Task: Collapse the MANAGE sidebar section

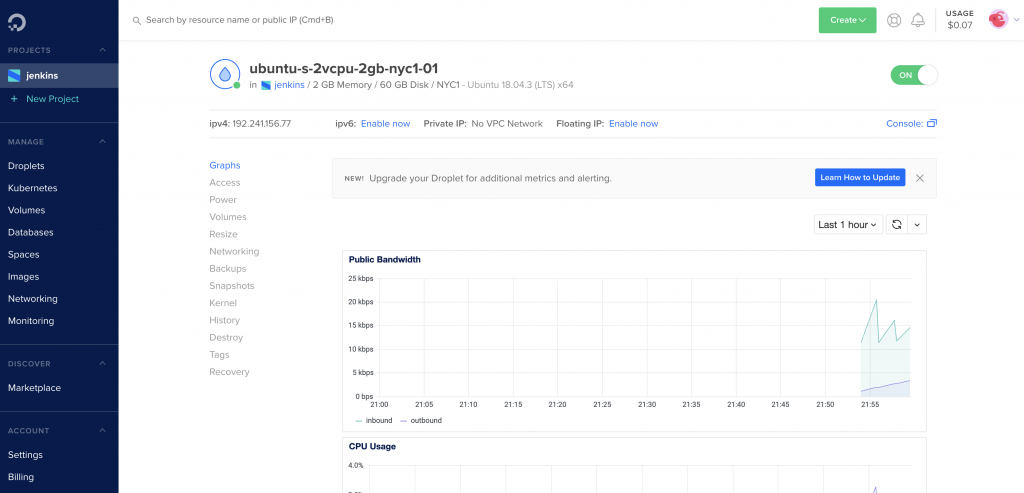Action: (x=102, y=142)
